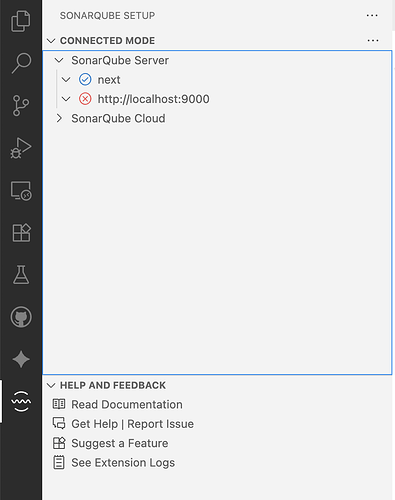Image resolution: width=395 pixels, height=500 pixels.
Task: Click the red error icon for localhost:9000
Action: [x=85, y=99]
